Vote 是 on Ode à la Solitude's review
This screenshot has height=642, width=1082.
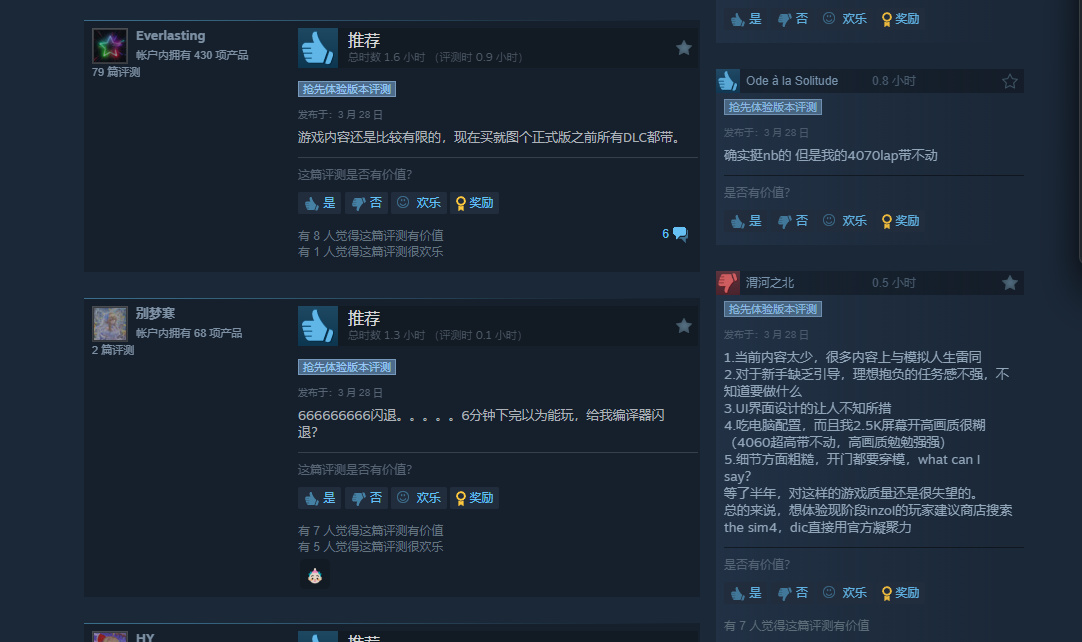tap(746, 221)
